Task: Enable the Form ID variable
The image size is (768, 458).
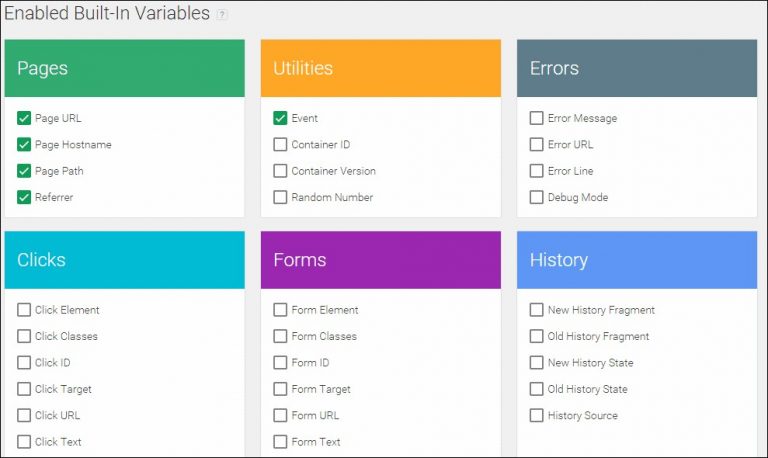Action: [x=280, y=363]
